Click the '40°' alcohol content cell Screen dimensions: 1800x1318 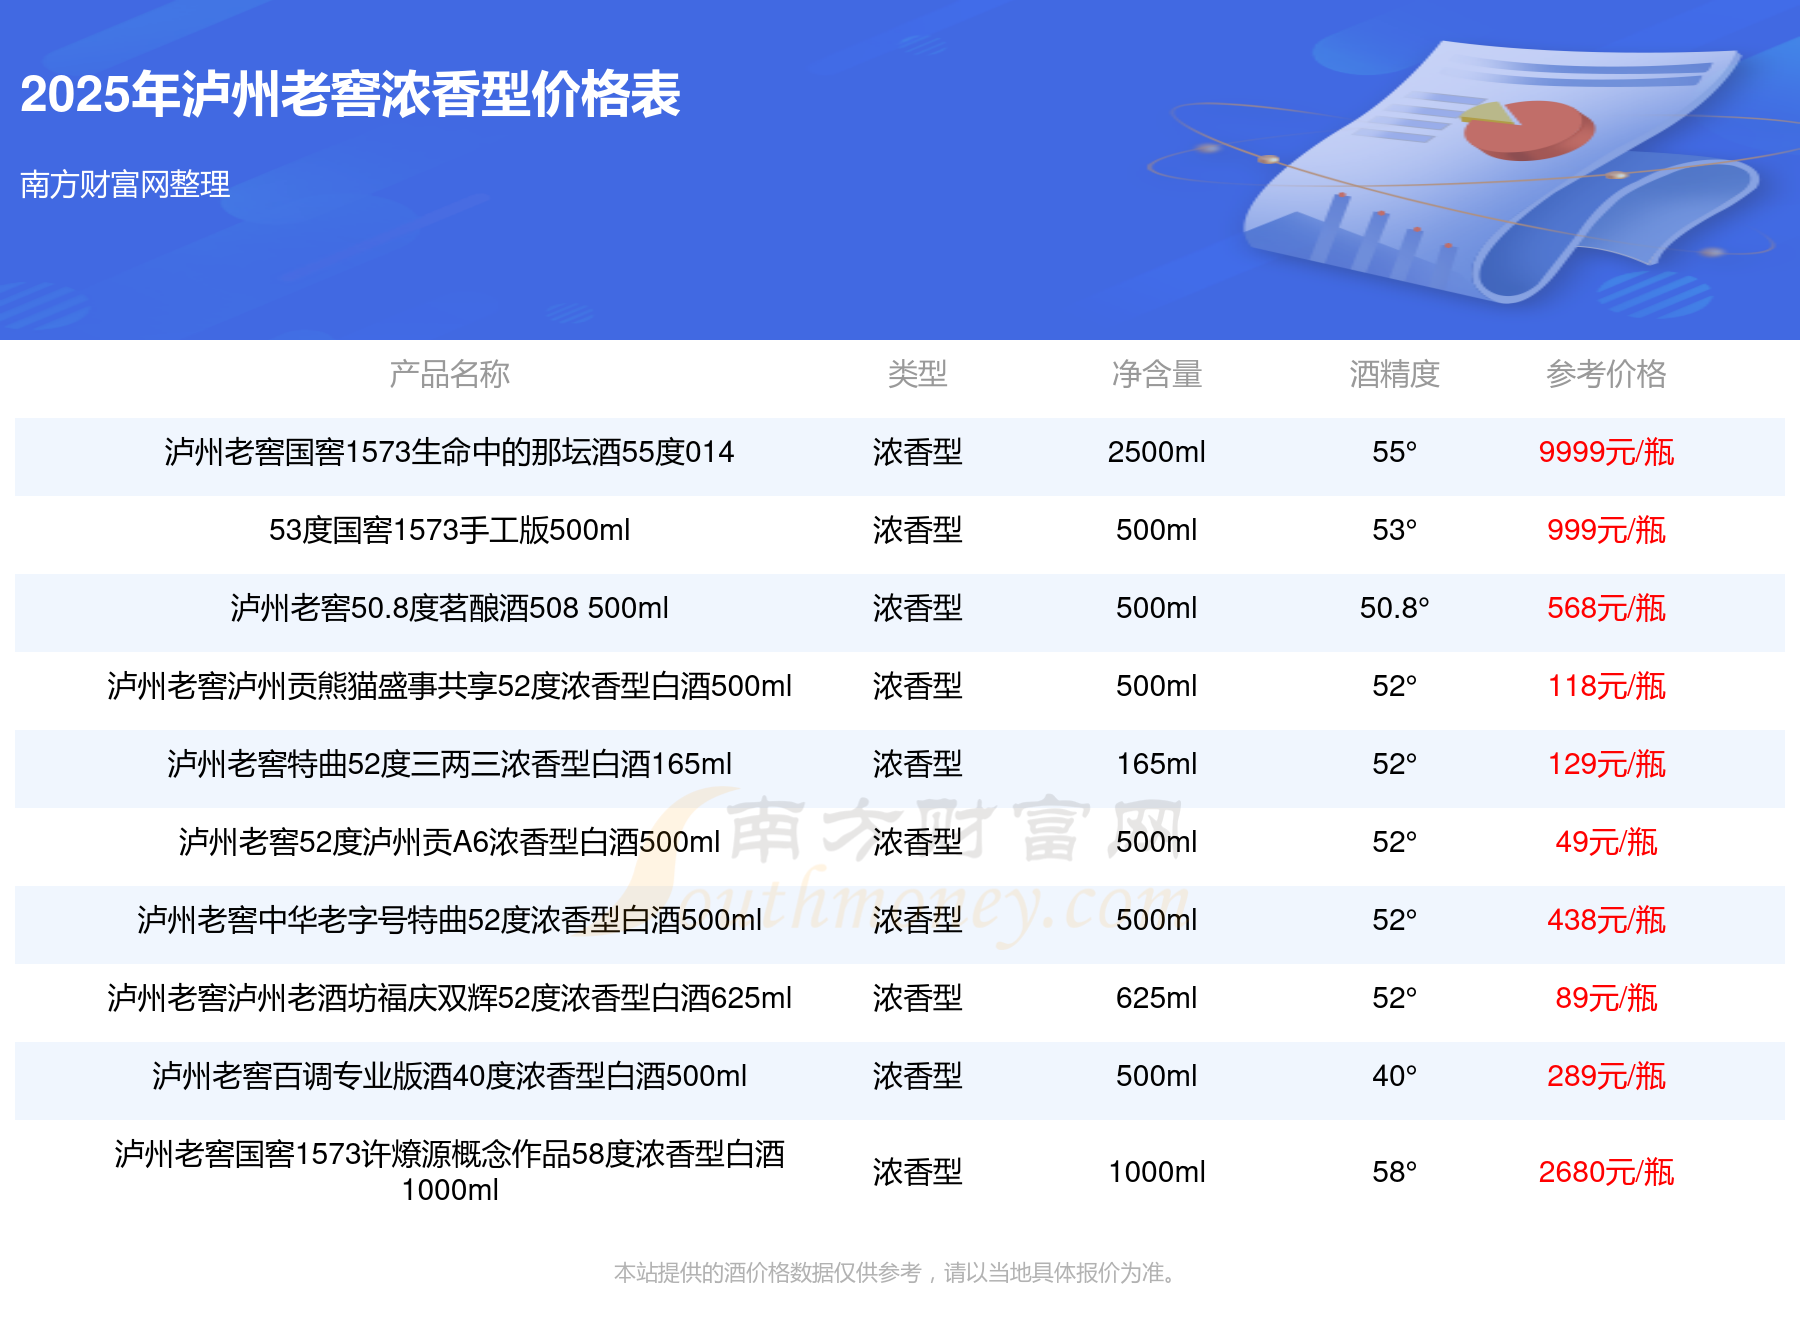click(1395, 1076)
